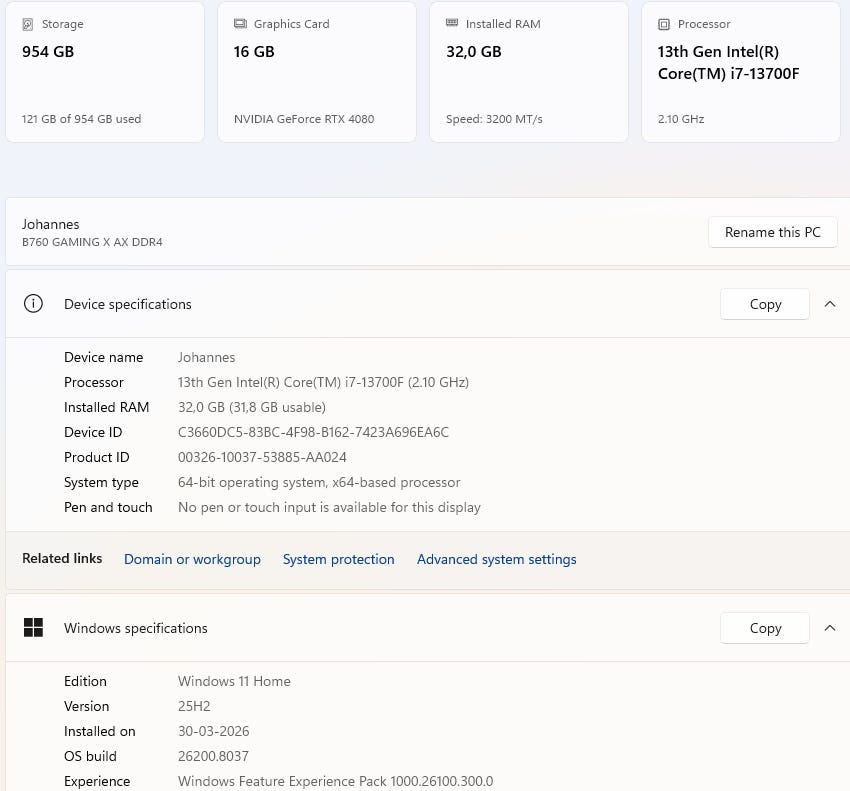
Task: Click the Graphics Card icon
Action: click(x=240, y=24)
